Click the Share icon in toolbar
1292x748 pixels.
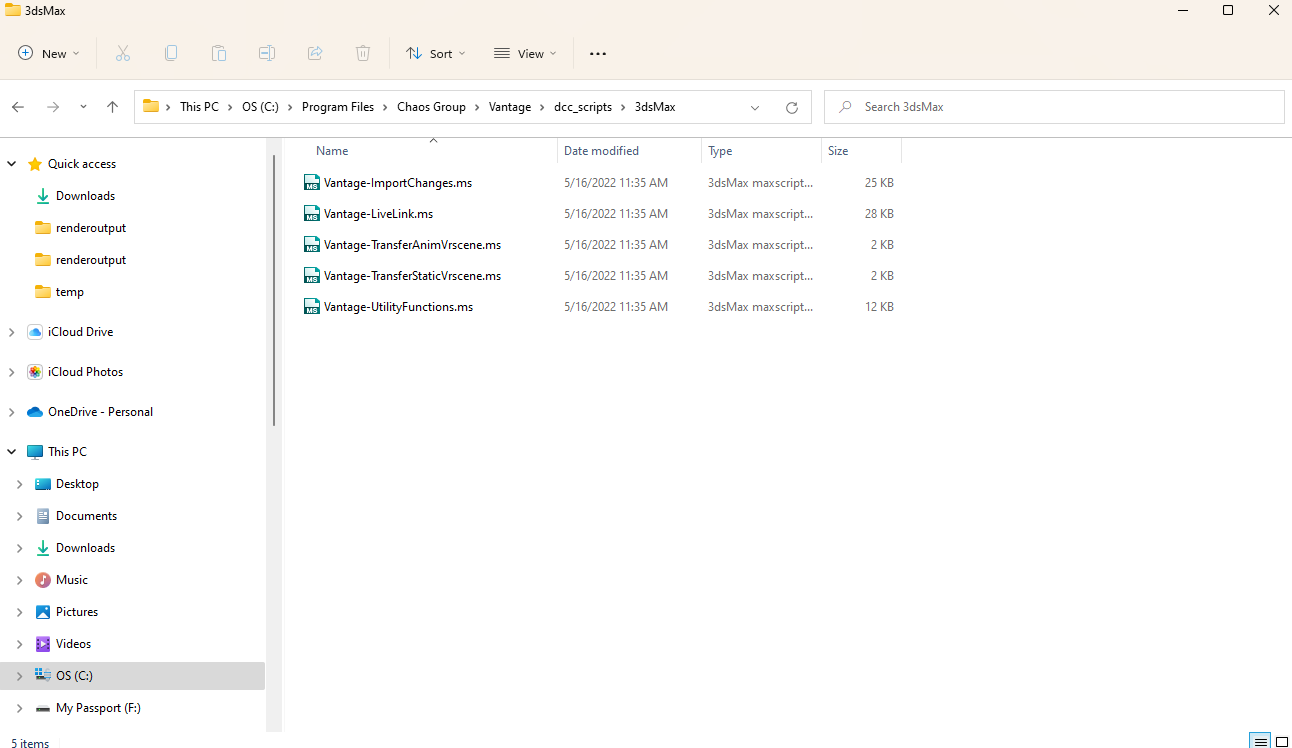click(x=315, y=54)
